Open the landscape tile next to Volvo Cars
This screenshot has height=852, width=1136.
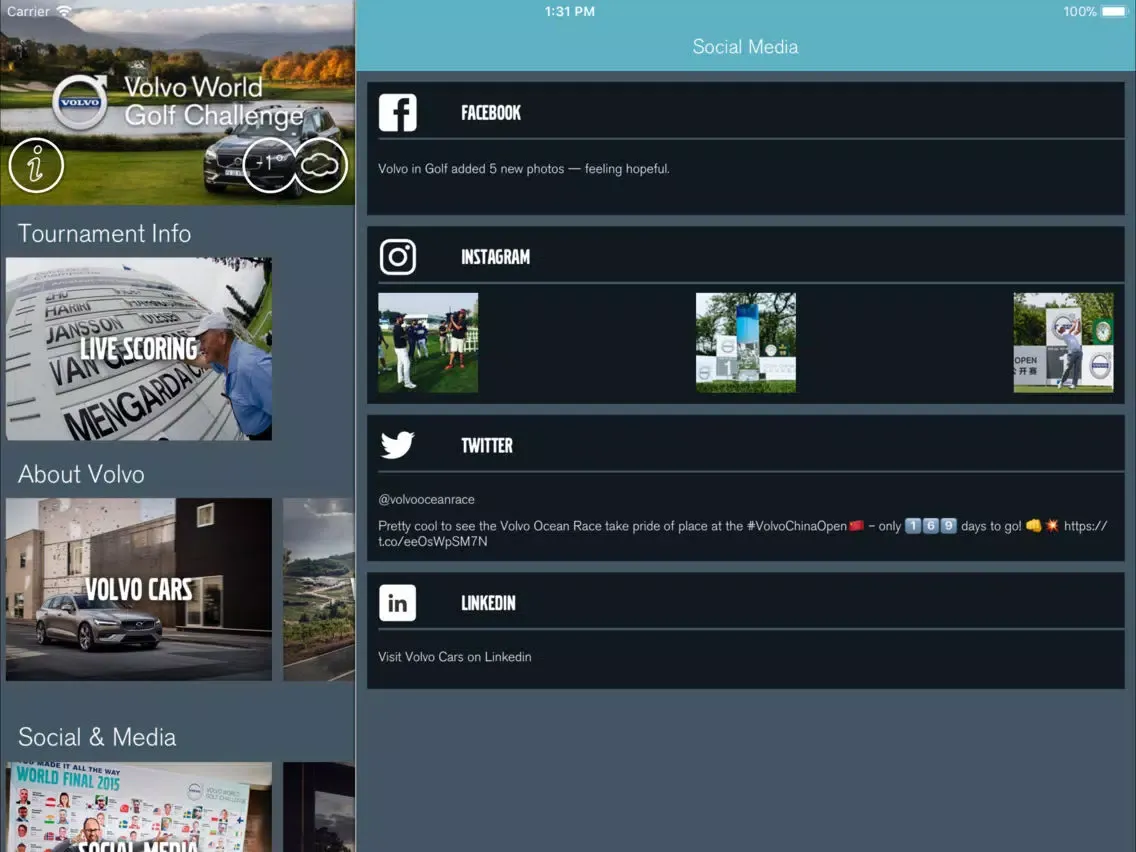click(x=319, y=589)
